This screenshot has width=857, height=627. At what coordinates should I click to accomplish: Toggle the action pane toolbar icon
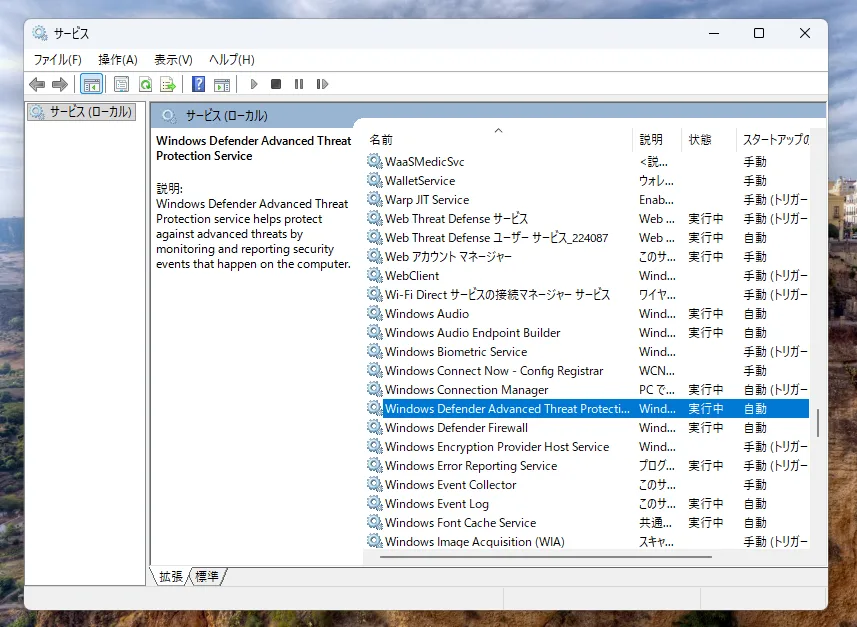coord(222,84)
